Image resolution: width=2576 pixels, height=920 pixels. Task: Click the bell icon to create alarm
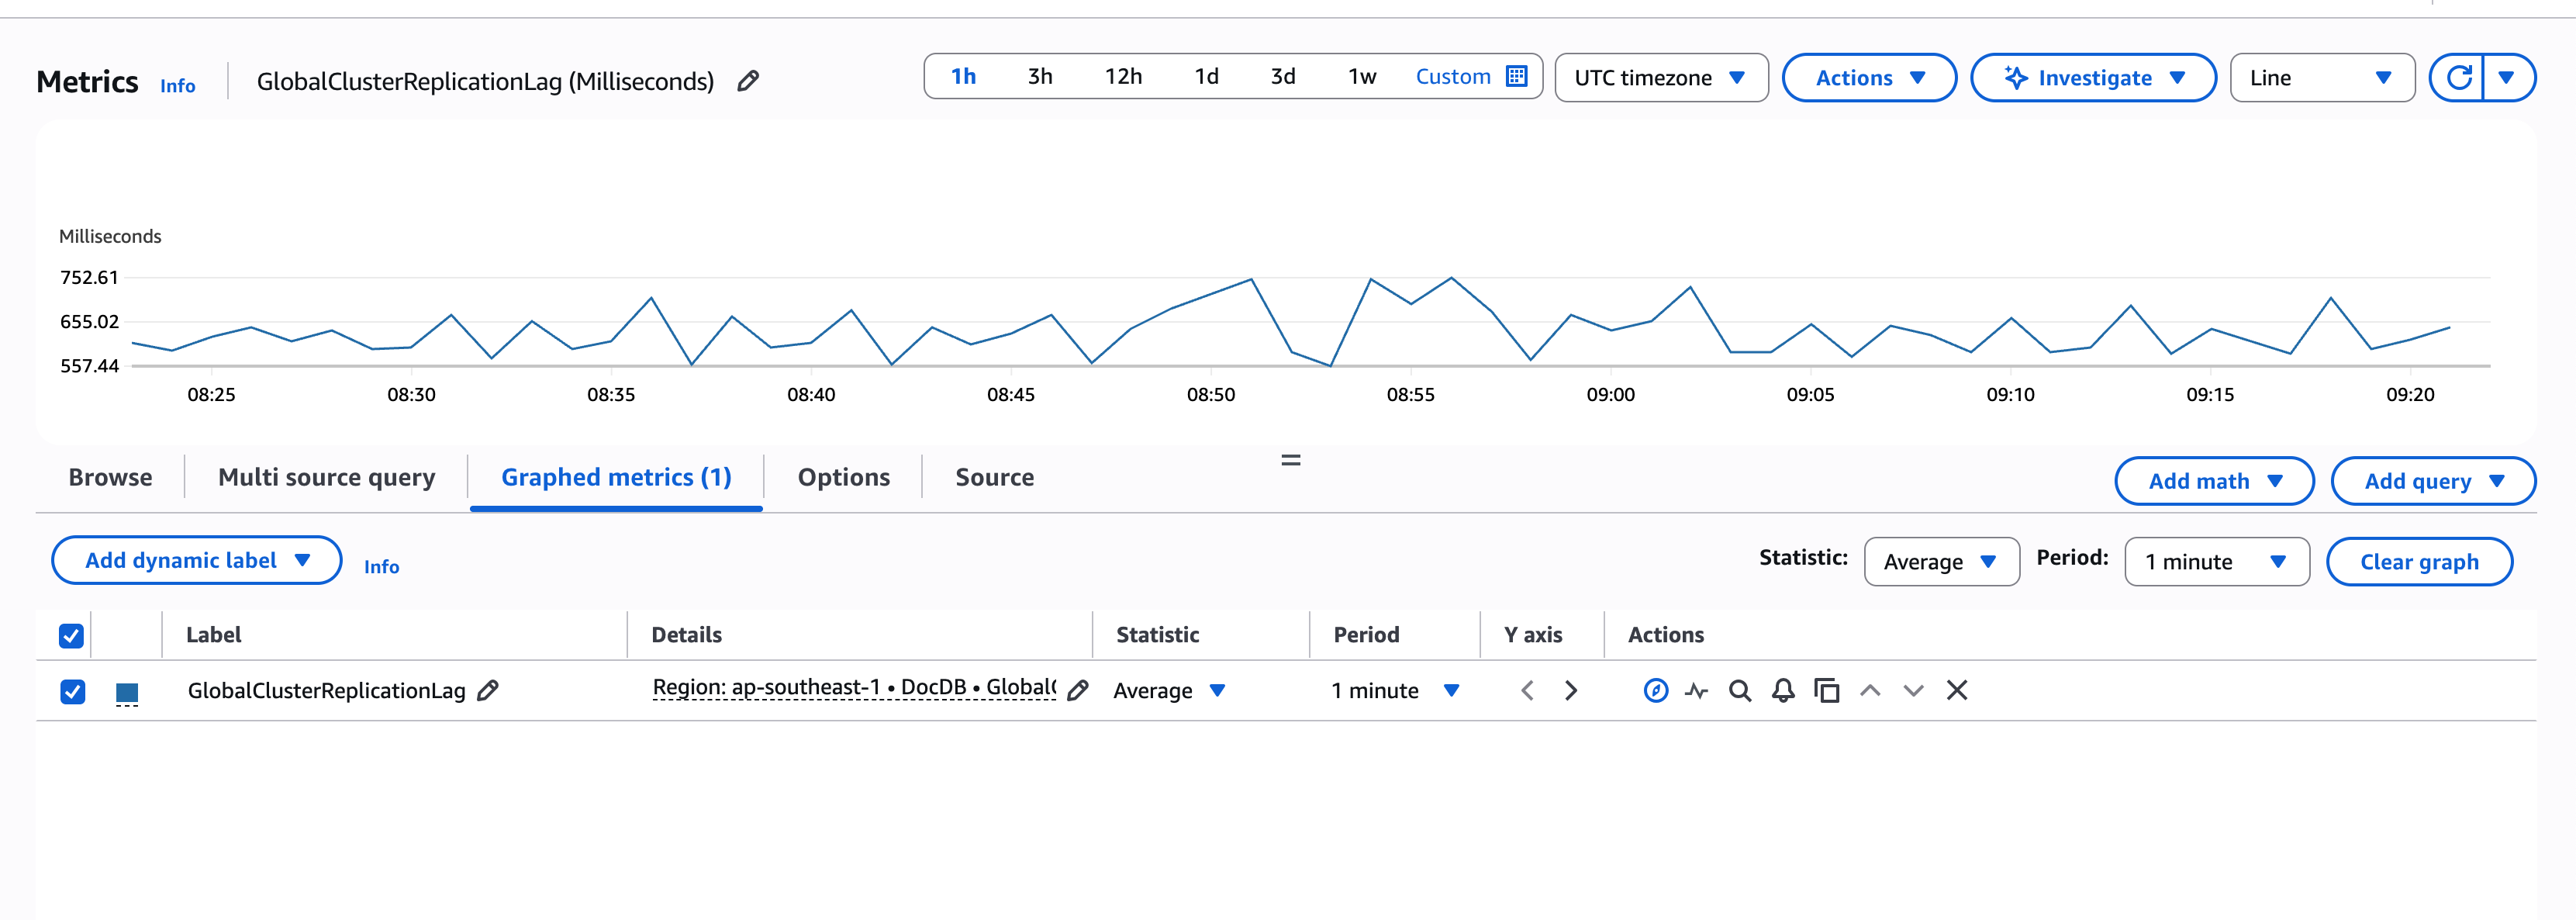(x=1782, y=690)
